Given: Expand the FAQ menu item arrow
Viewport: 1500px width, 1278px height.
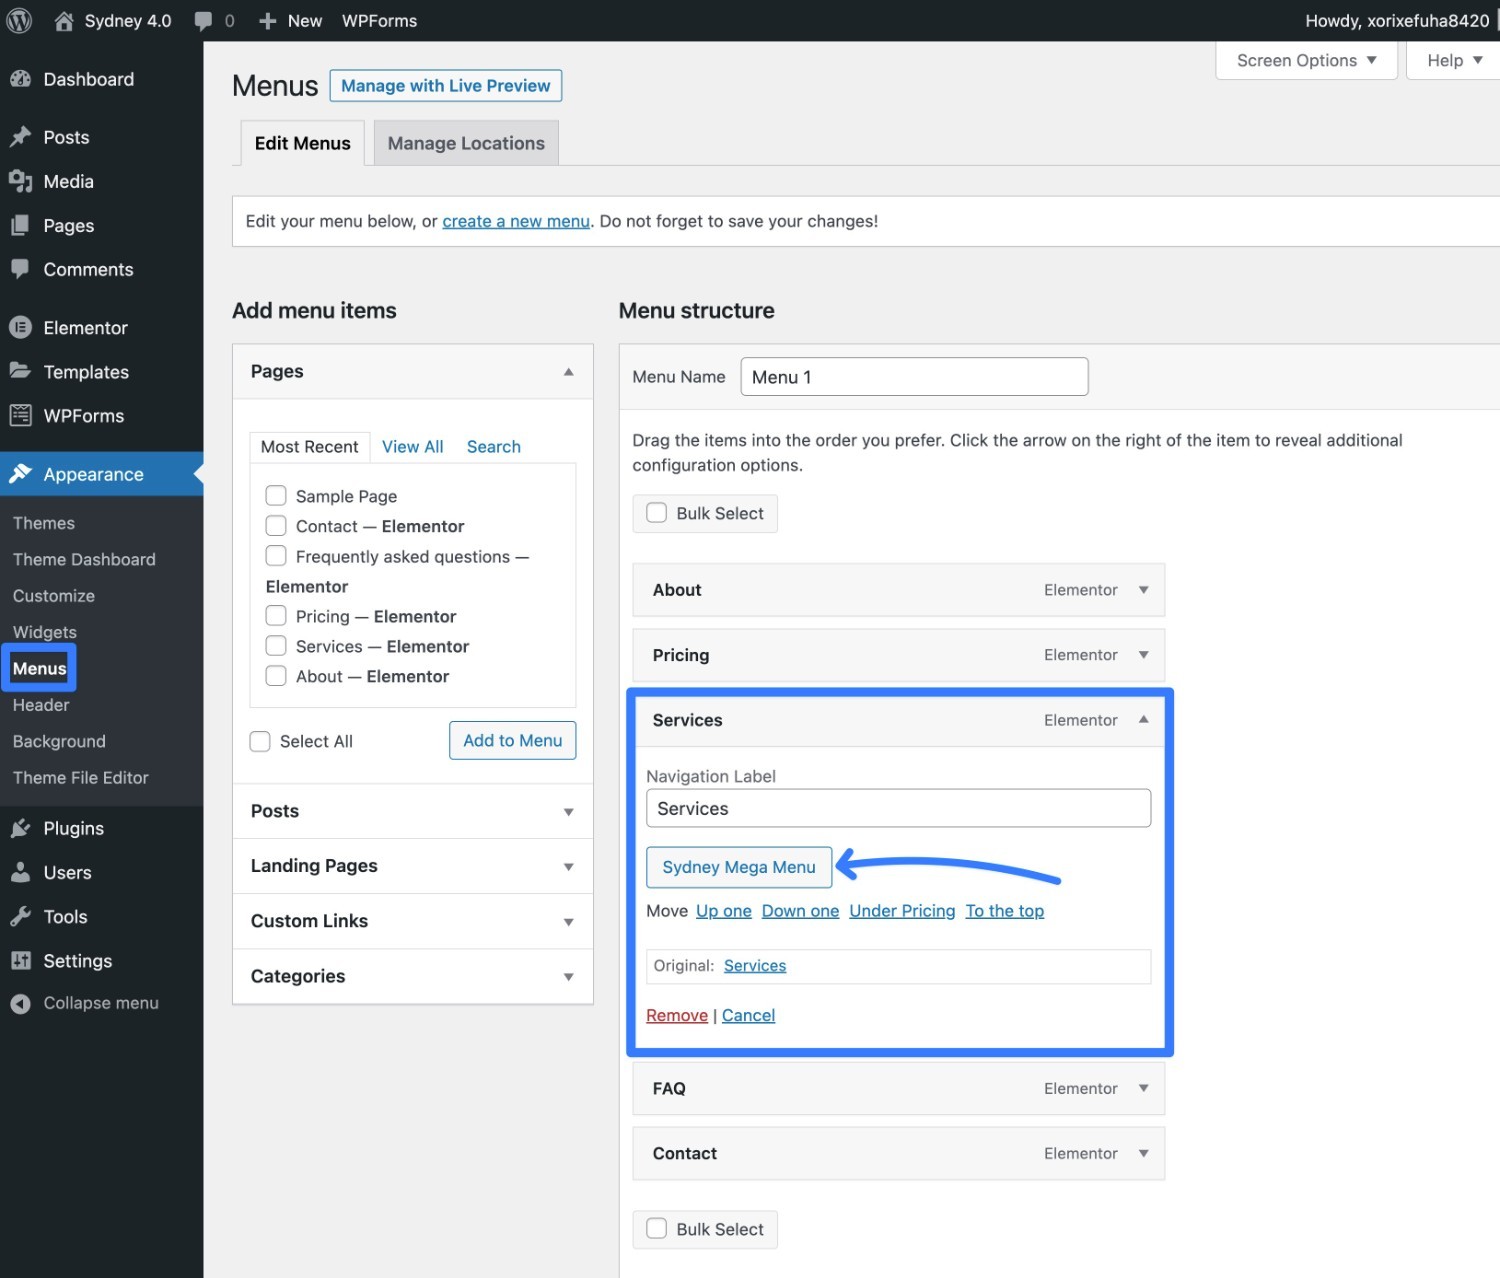Looking at the screenshot, I should pyautogui.click(x=1143, y=1088).
